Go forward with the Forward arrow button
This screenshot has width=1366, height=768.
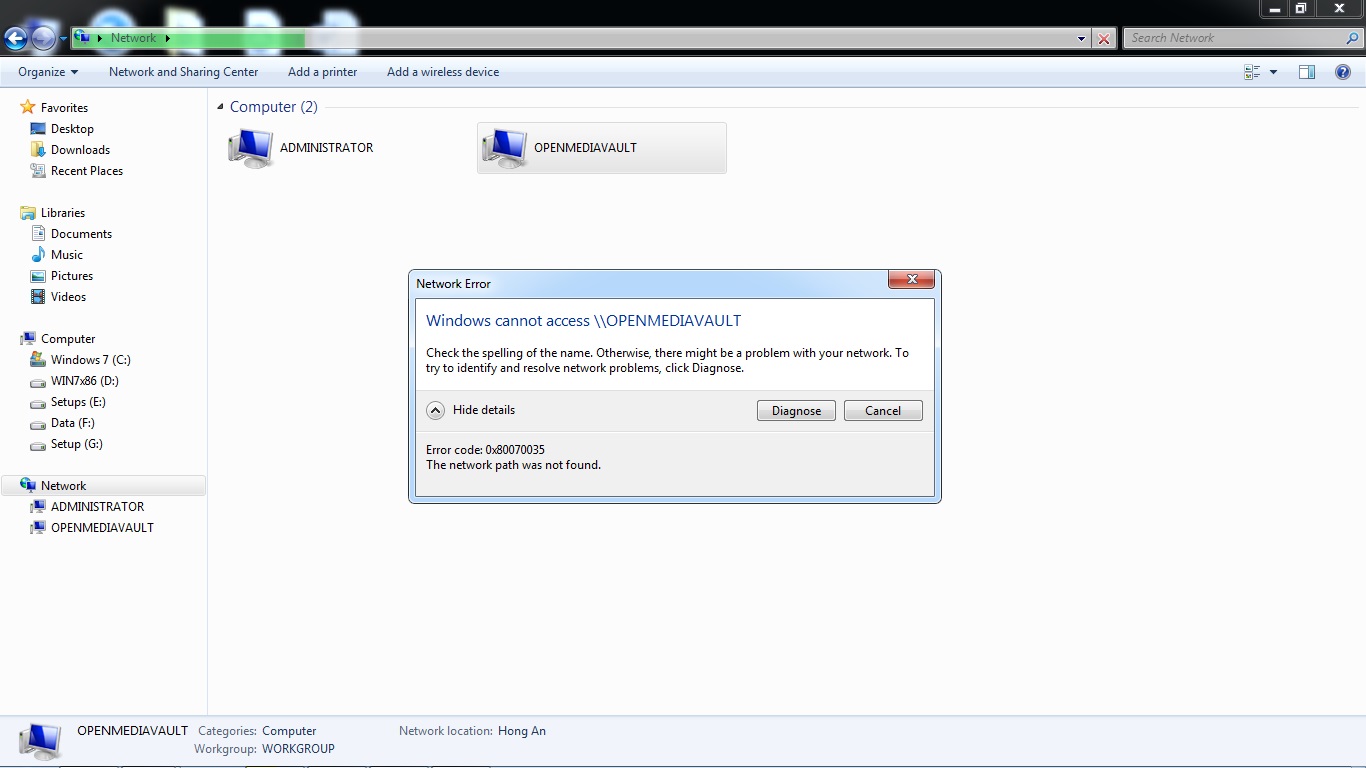[x=43, y=38]
